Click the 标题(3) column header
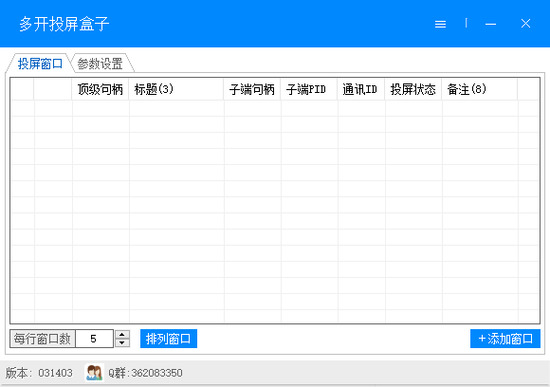The image size is (550, 387). point(176,89)
